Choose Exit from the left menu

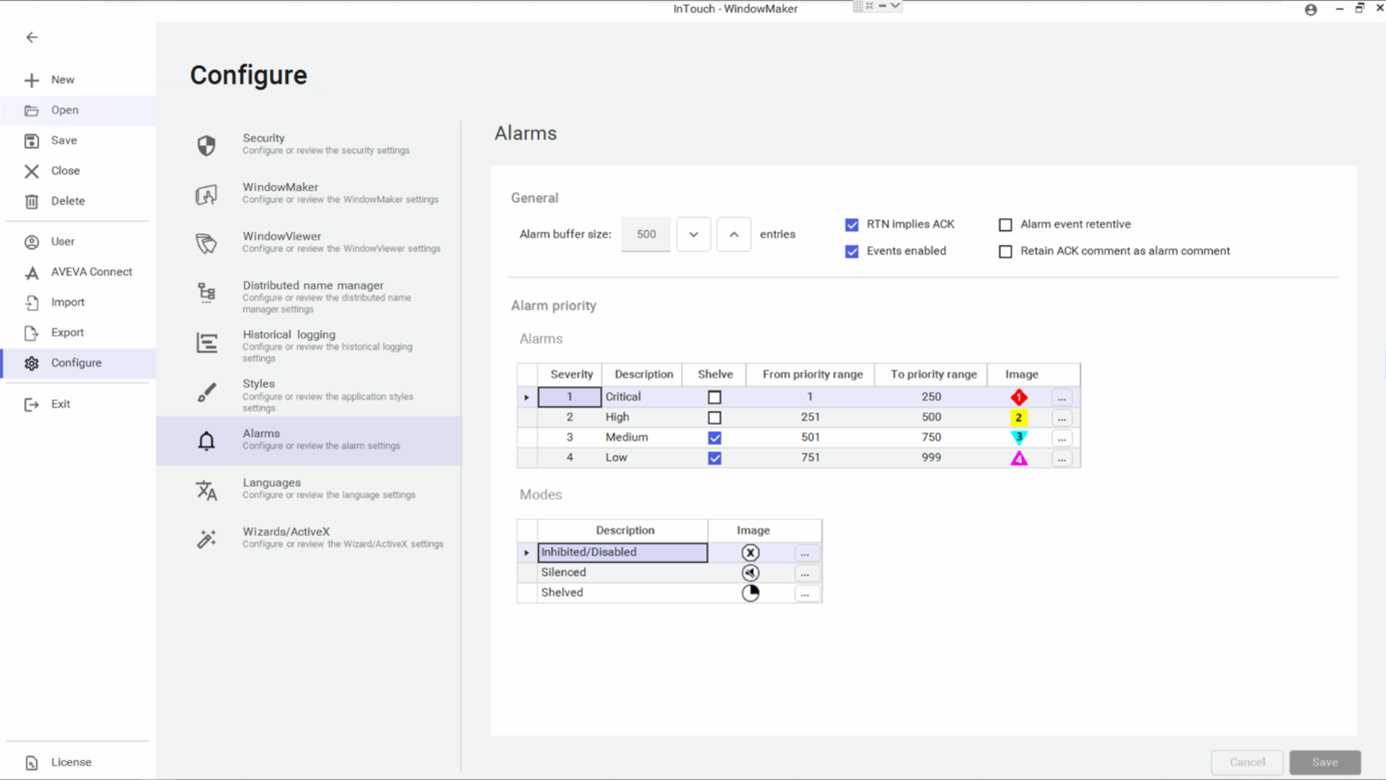pos(78,404)
